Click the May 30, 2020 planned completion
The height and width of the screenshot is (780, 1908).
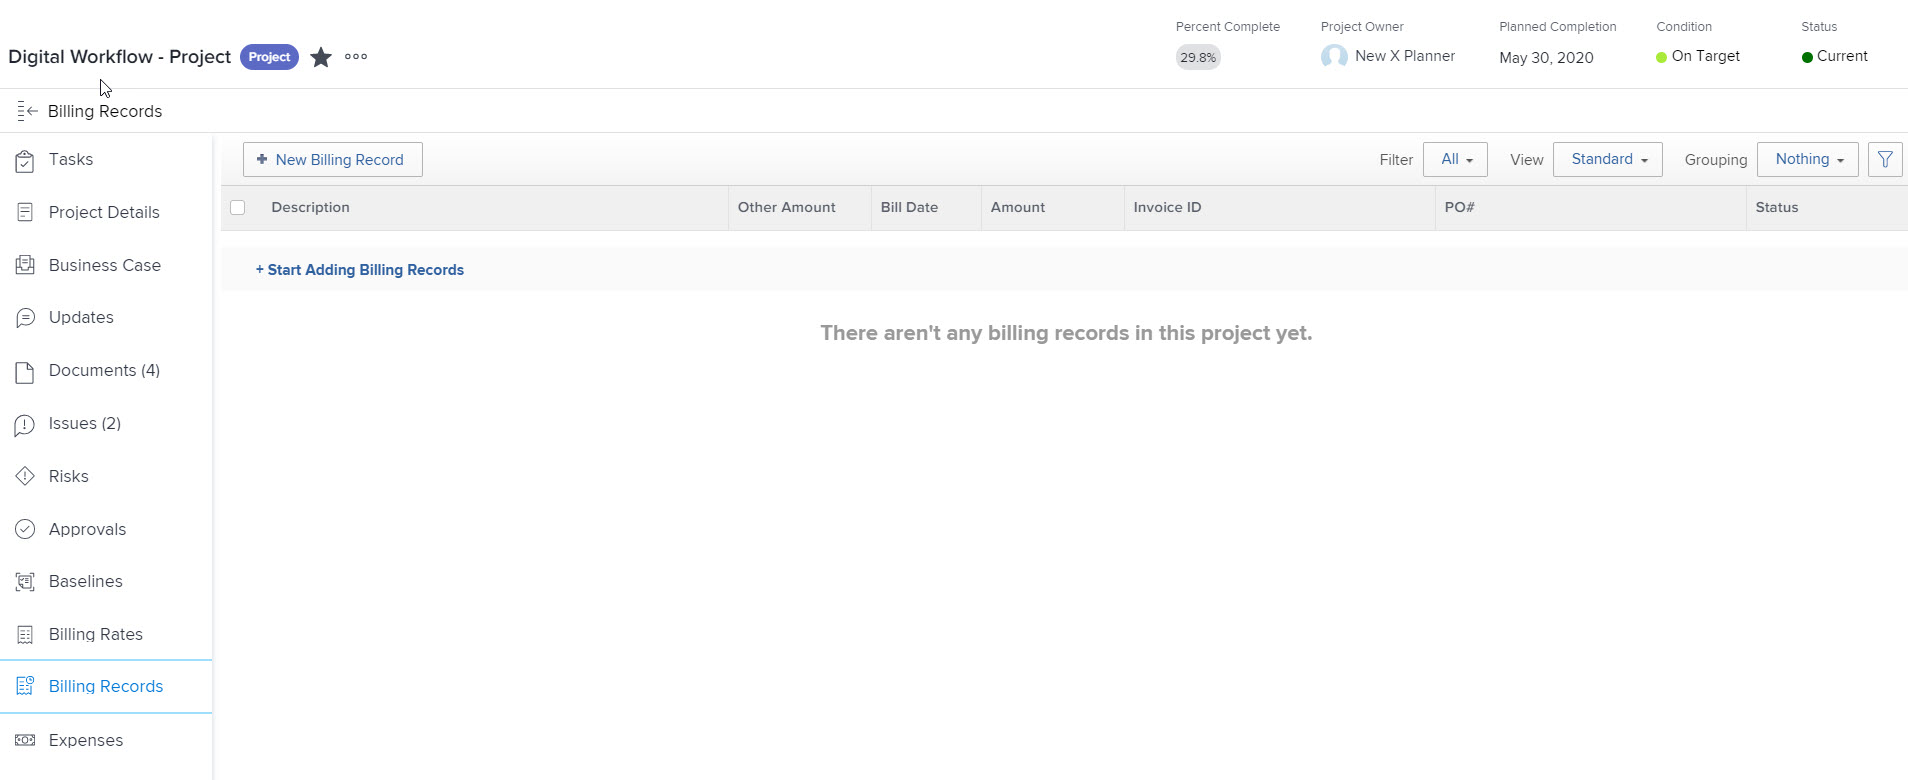tap(1546, 57)
